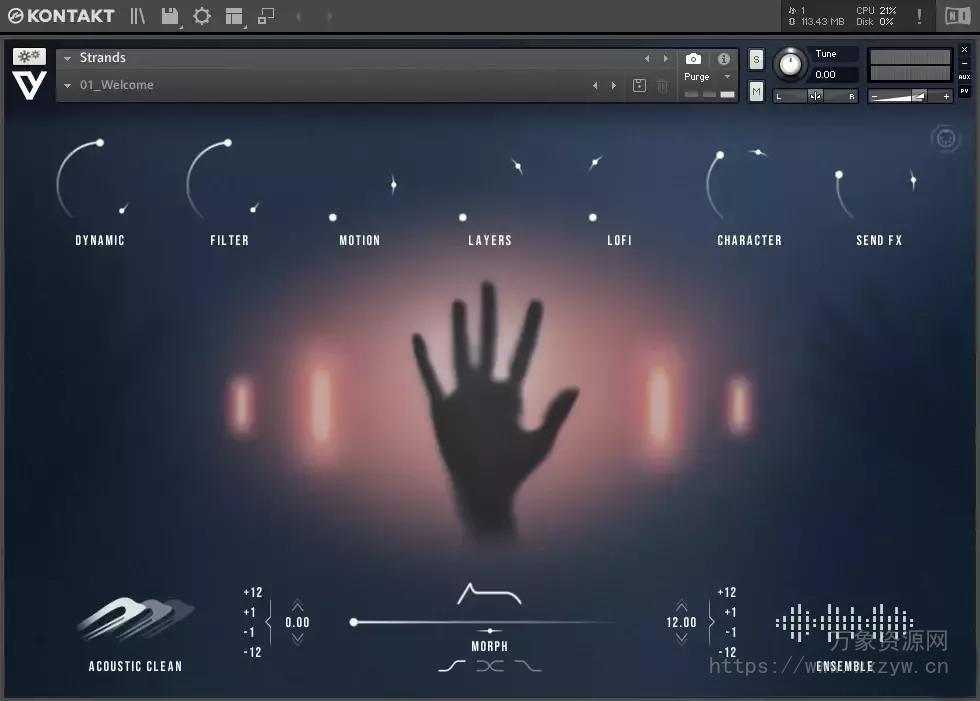Click the workspace layout icon in the header
980x701 pixels.
[233, 17]
